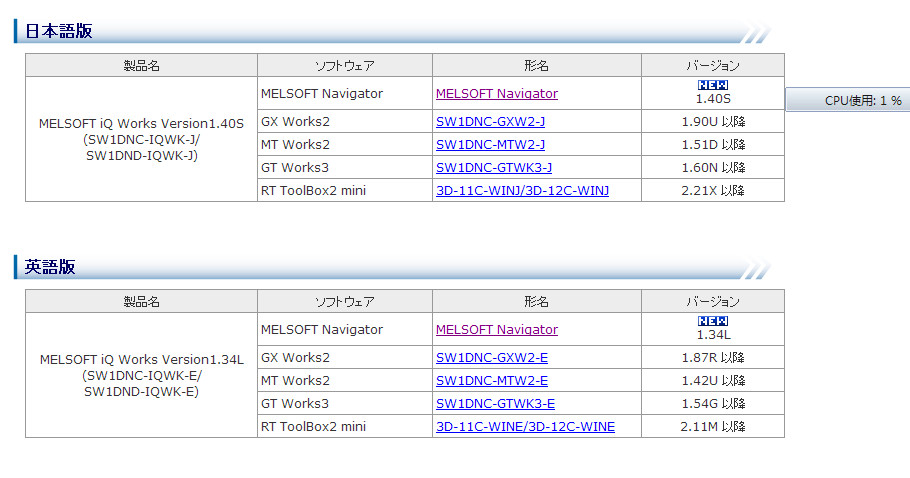Select the SW1DNC-GTWK3-J link
This screenshot has height=478, width=910.
pos(494,168)
